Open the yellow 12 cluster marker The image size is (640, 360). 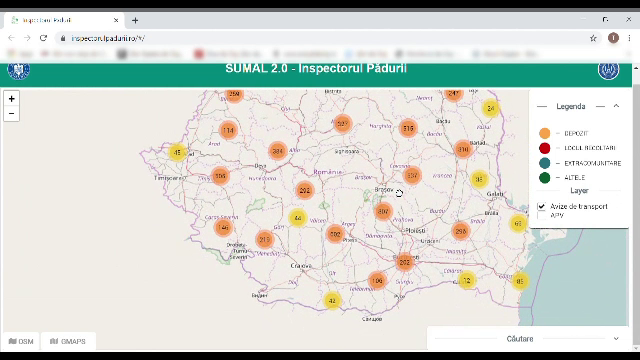[467, 280]
